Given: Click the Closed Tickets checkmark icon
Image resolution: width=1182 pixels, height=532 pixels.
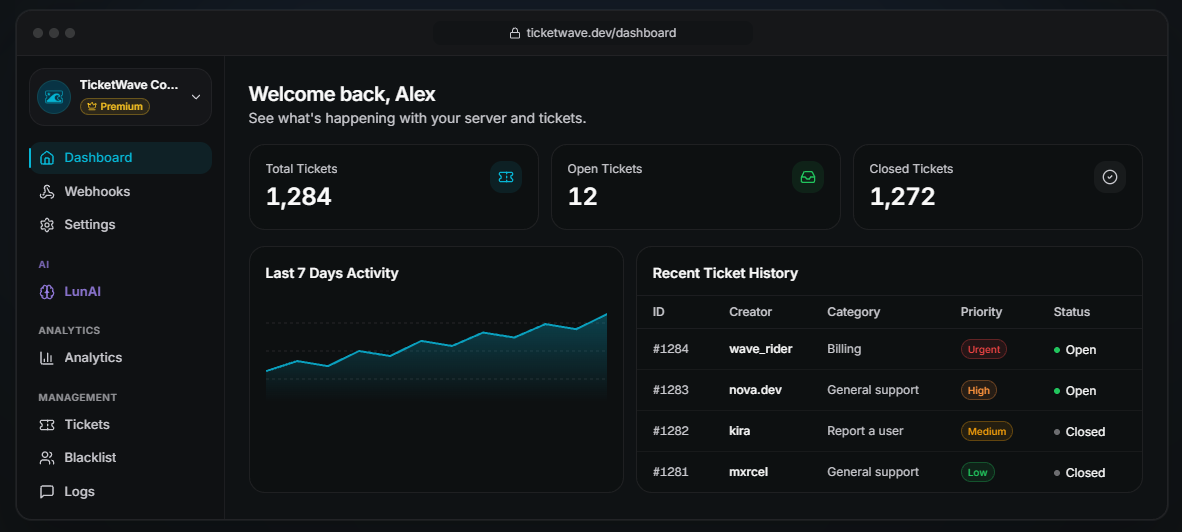Looking at the screenshot, I should pos(1110,177).
